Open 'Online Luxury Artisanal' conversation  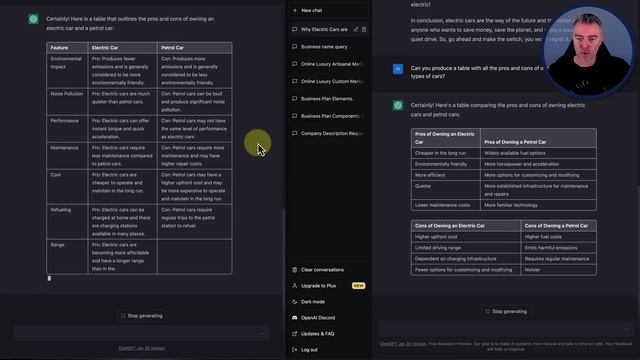point(329,64)
